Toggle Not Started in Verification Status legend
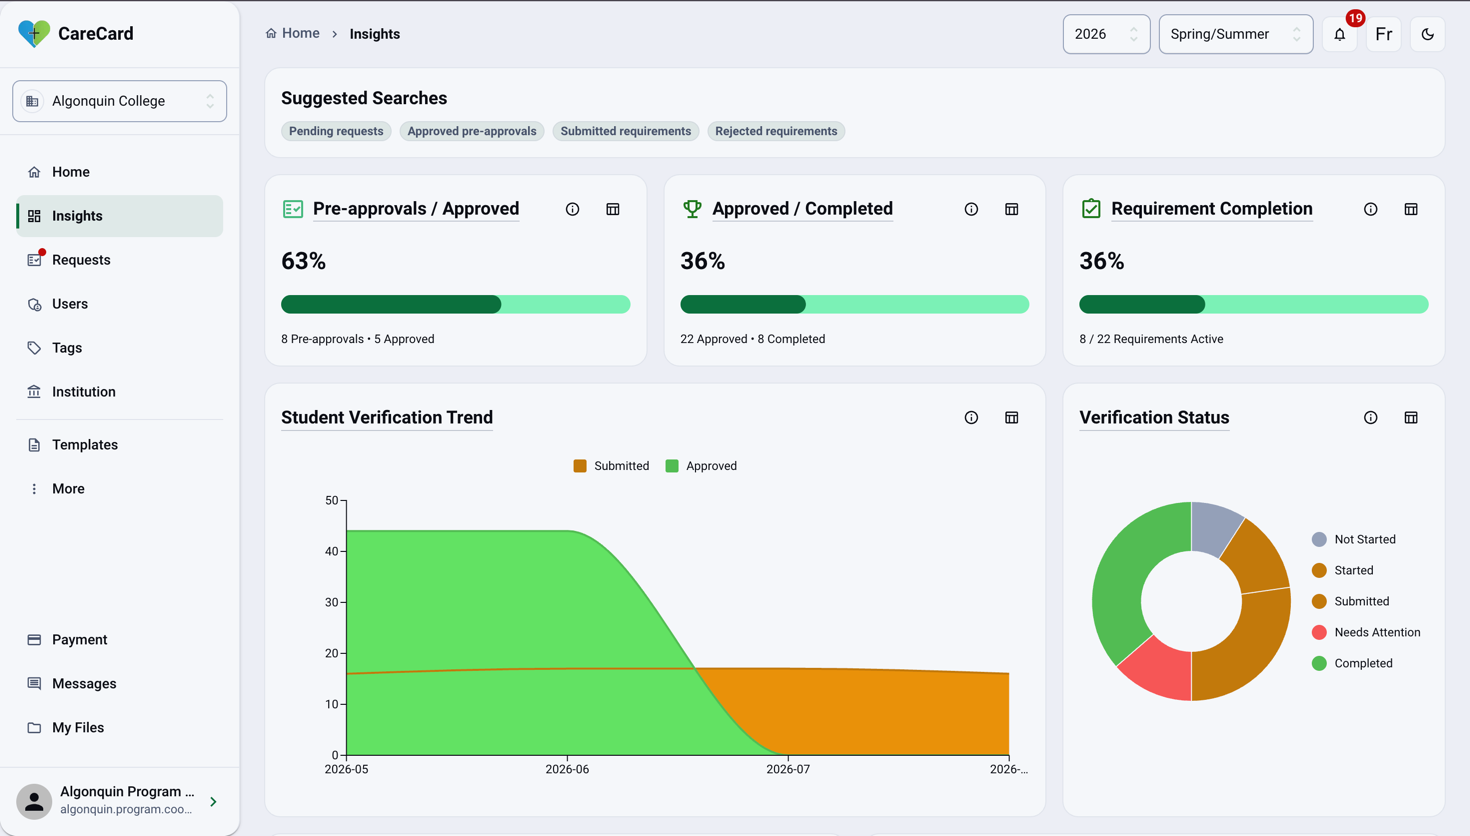 [x=1354, y=539]
